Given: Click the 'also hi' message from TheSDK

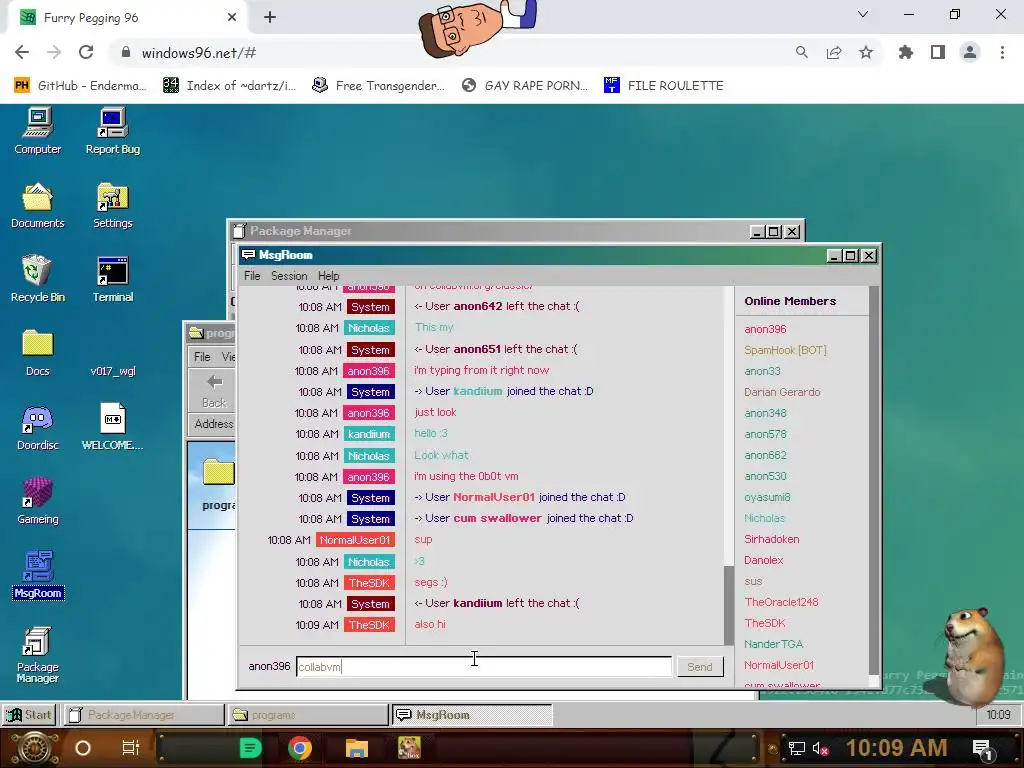Looking at the screenshot, I should point(430,624).
